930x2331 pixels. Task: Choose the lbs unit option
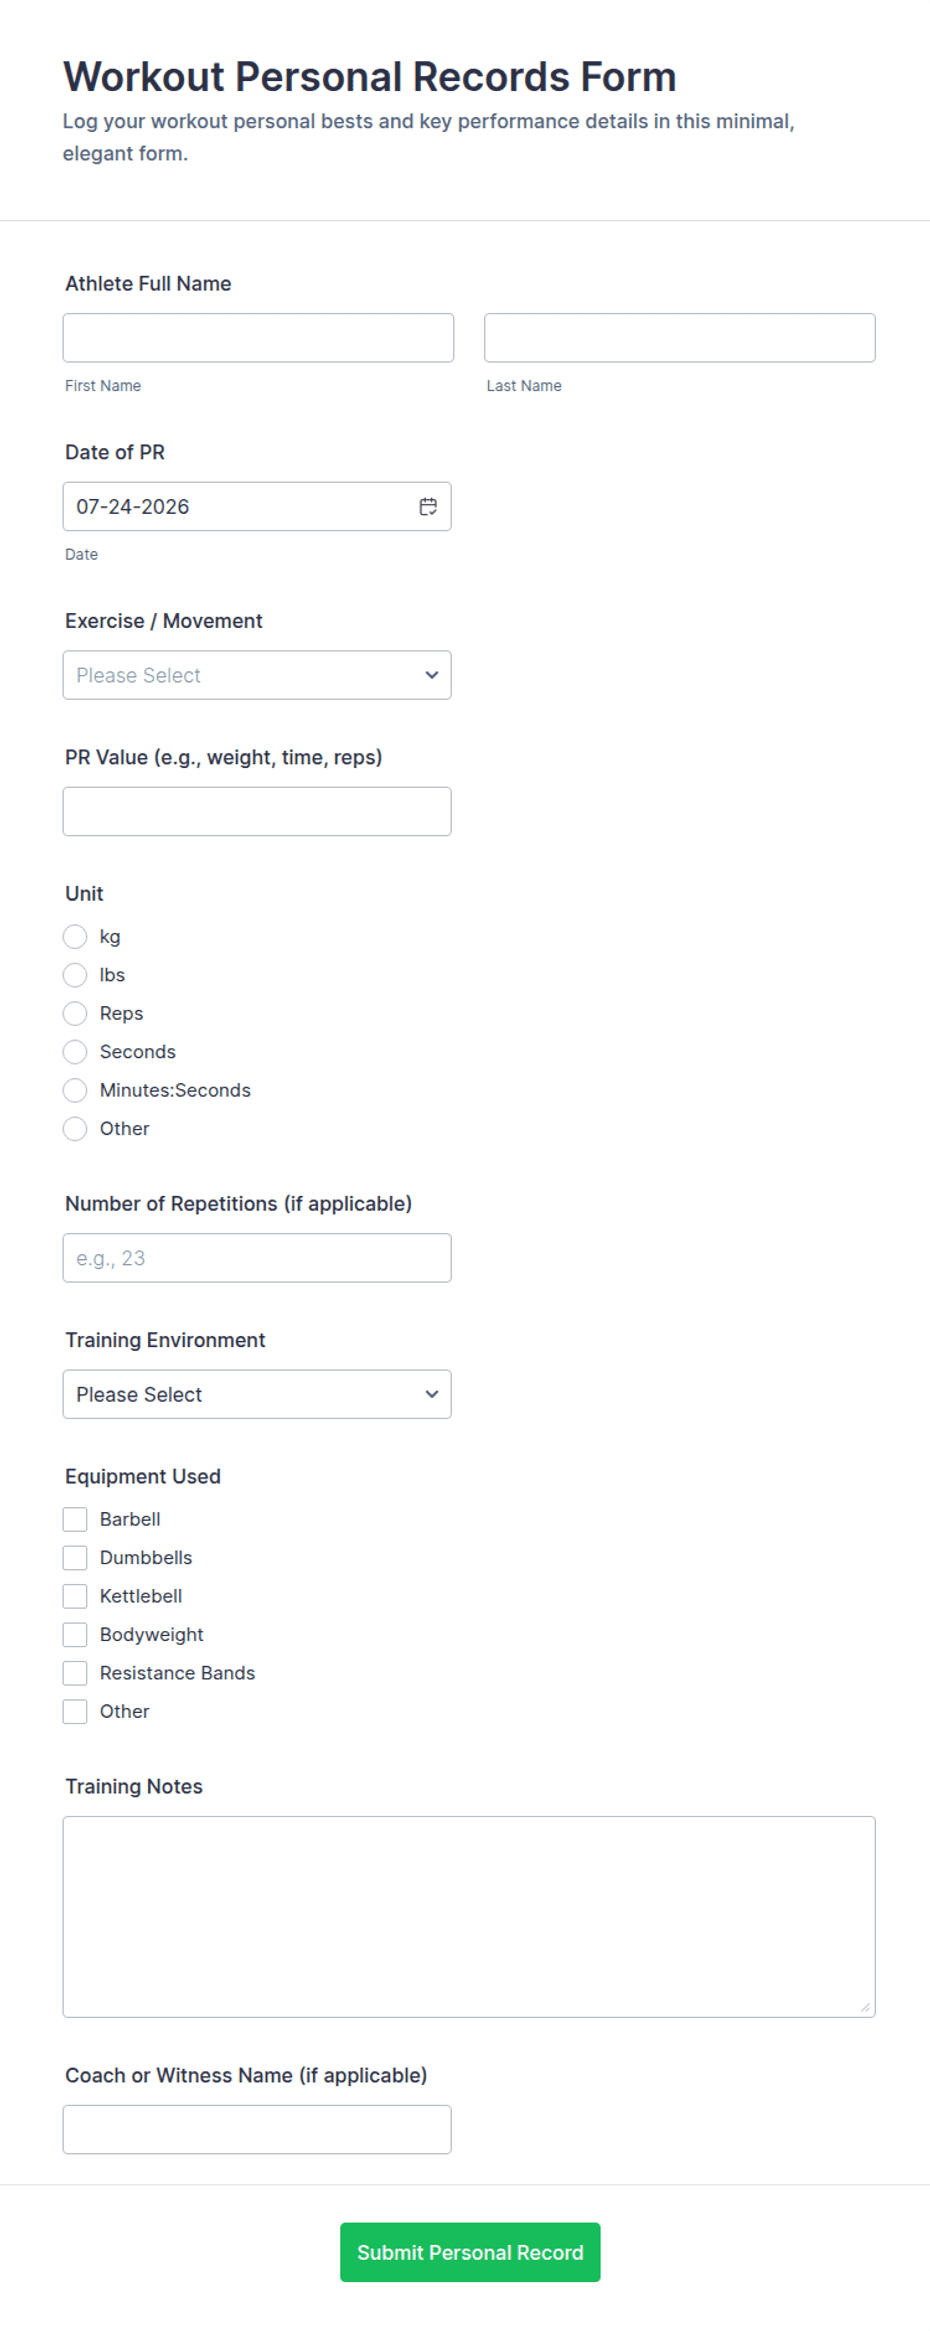[75, 975]
